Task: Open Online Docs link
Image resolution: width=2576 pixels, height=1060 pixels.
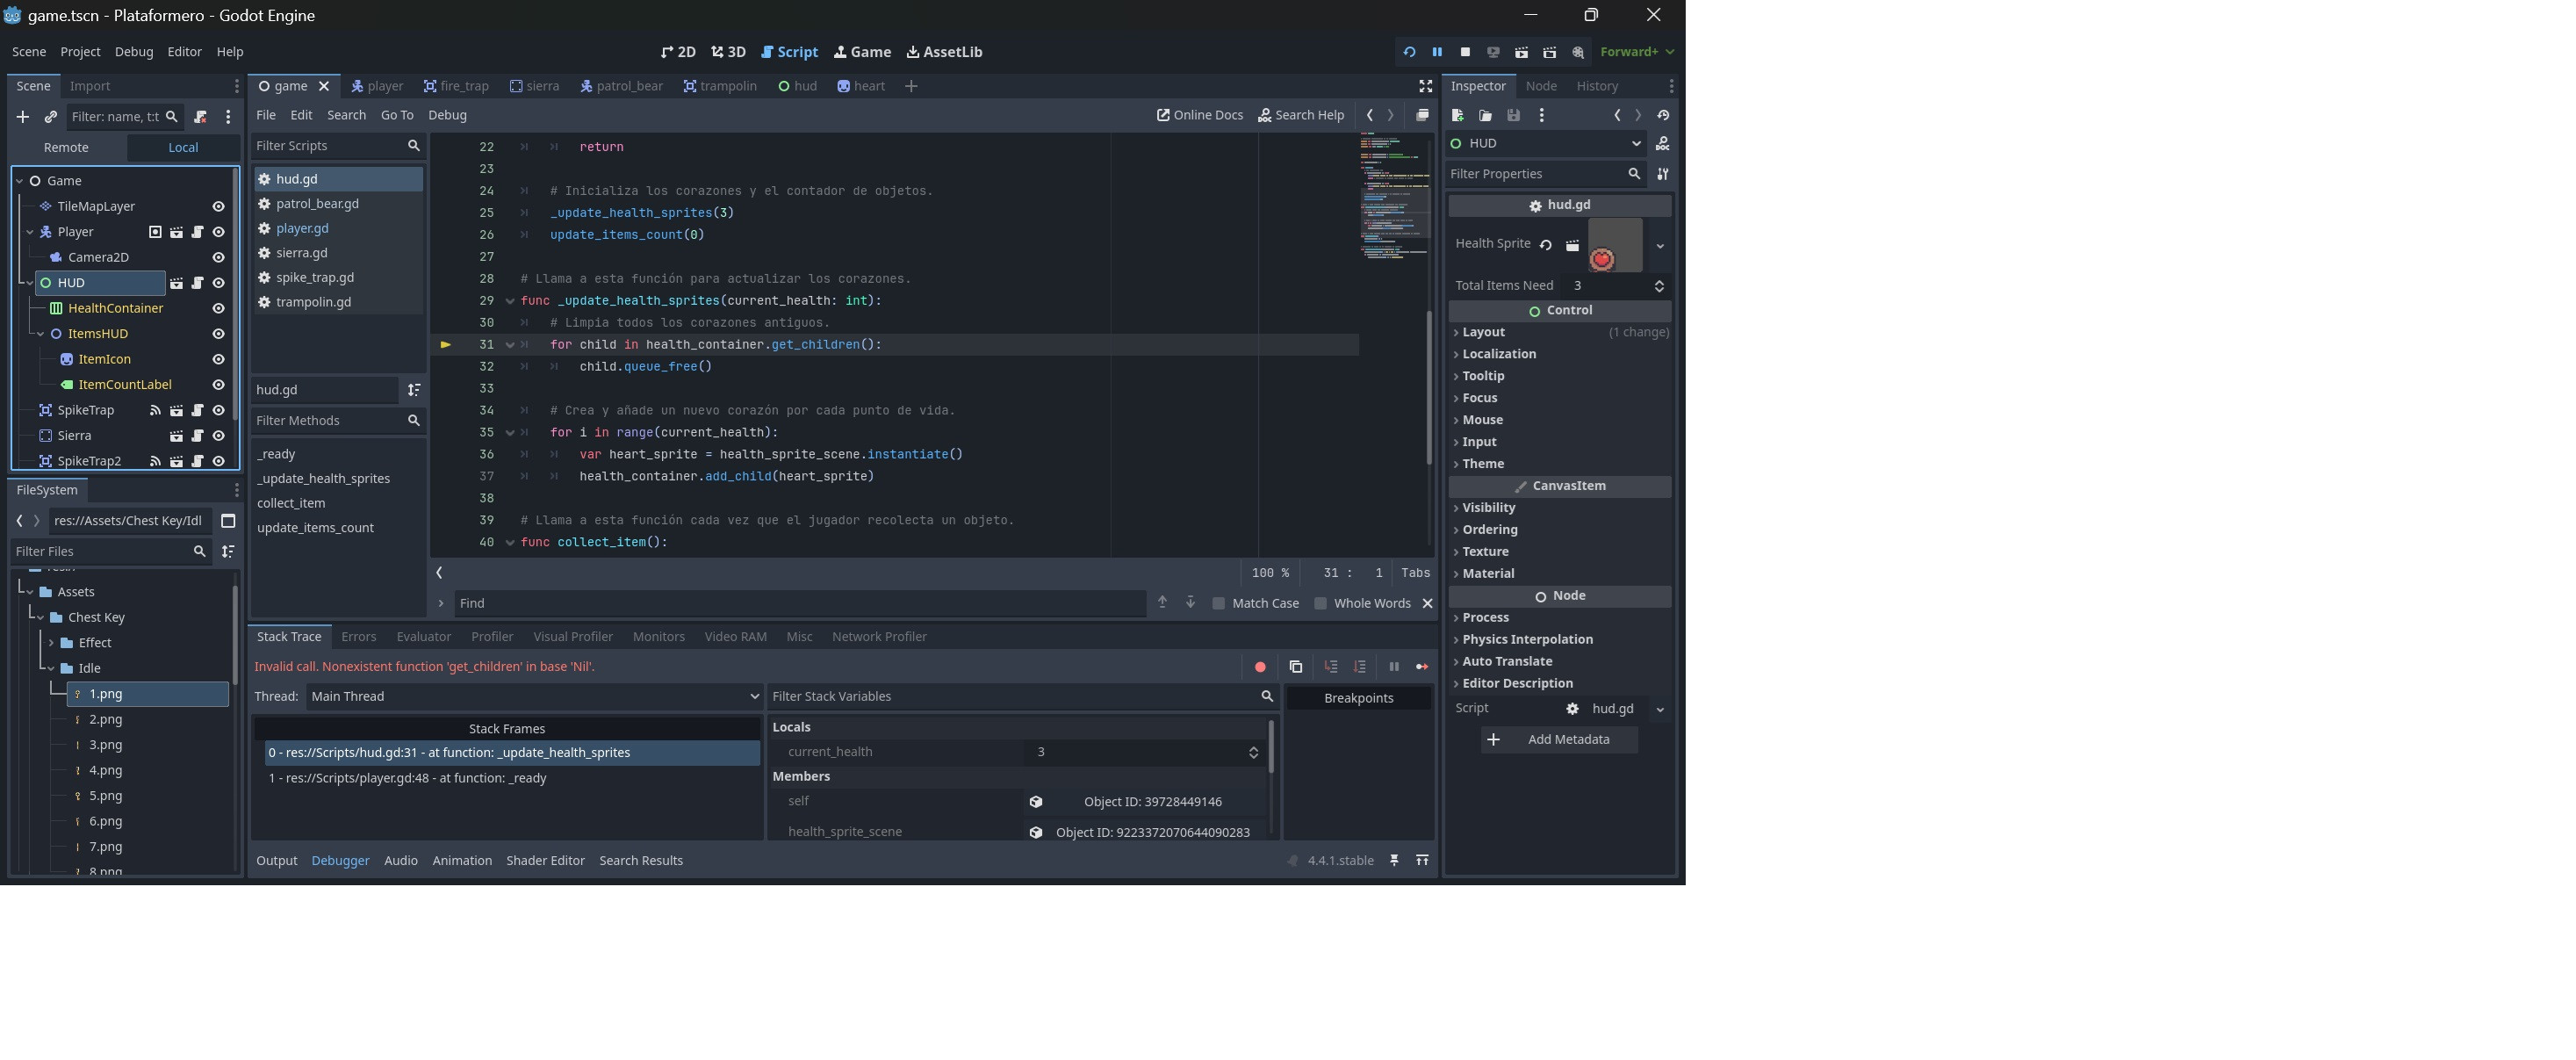Action: click(1200, 115)
